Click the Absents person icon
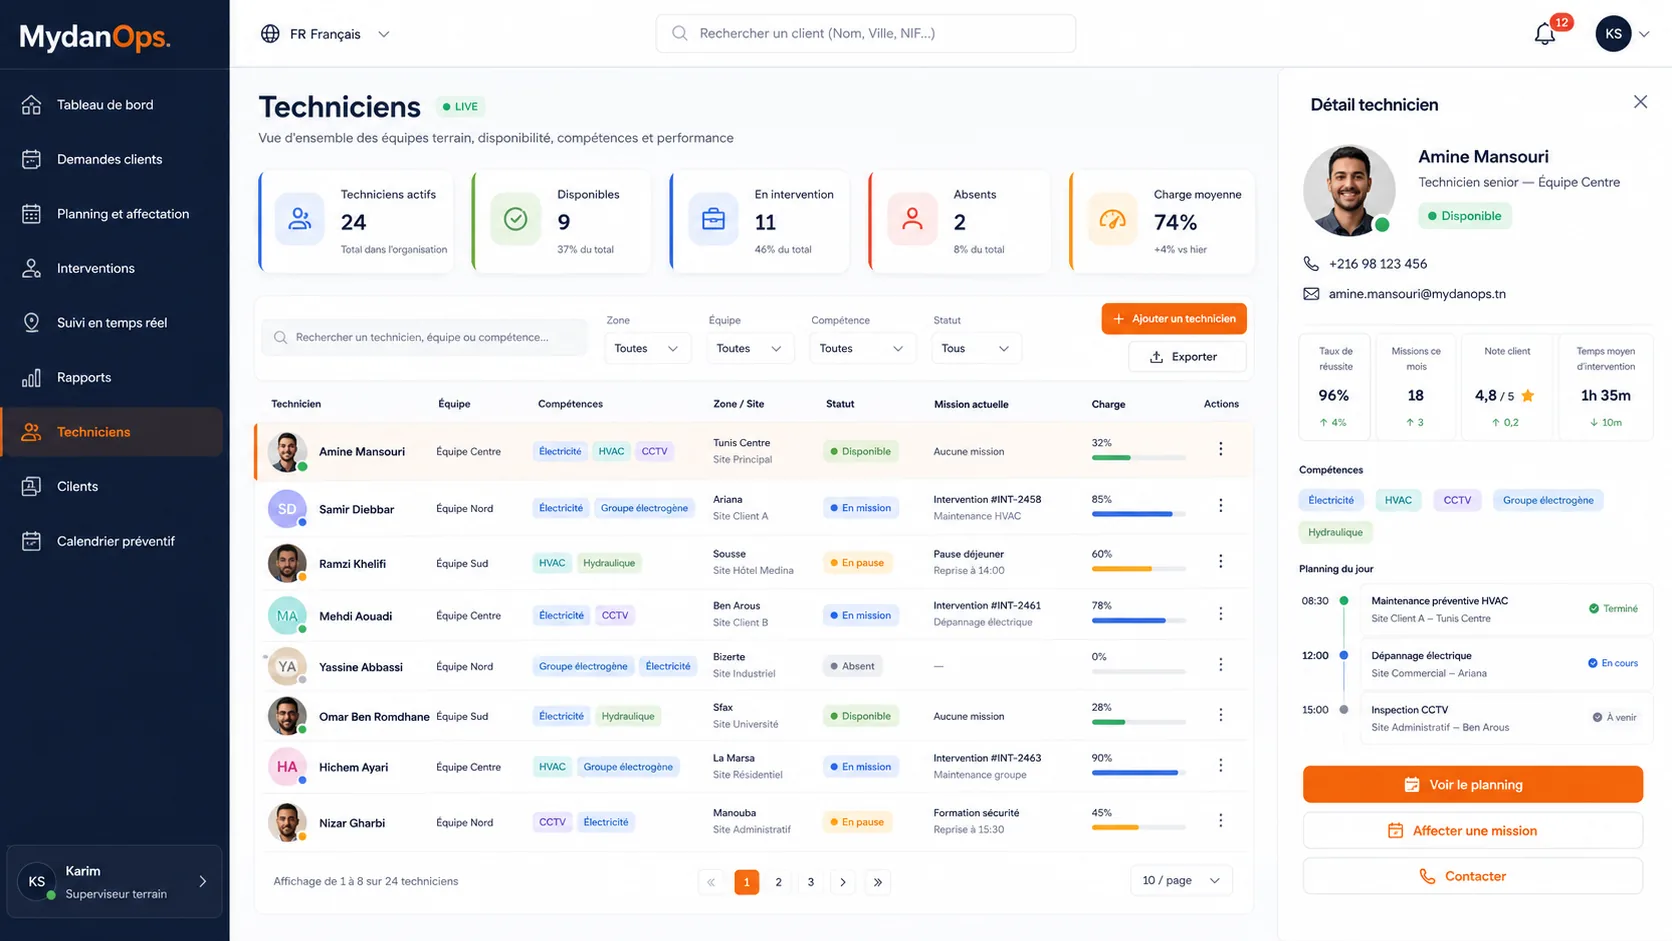Image resolution: width=1672 pixels, height=941 pixels. [912, 219]
